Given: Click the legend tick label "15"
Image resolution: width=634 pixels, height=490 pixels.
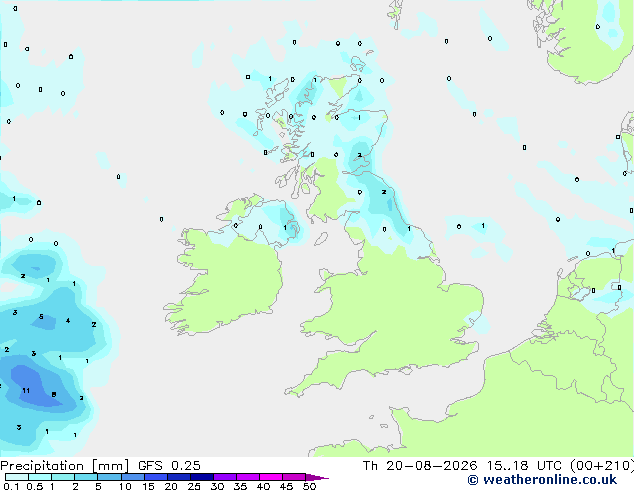Looking at the screenshot, I should coord(148,486).
